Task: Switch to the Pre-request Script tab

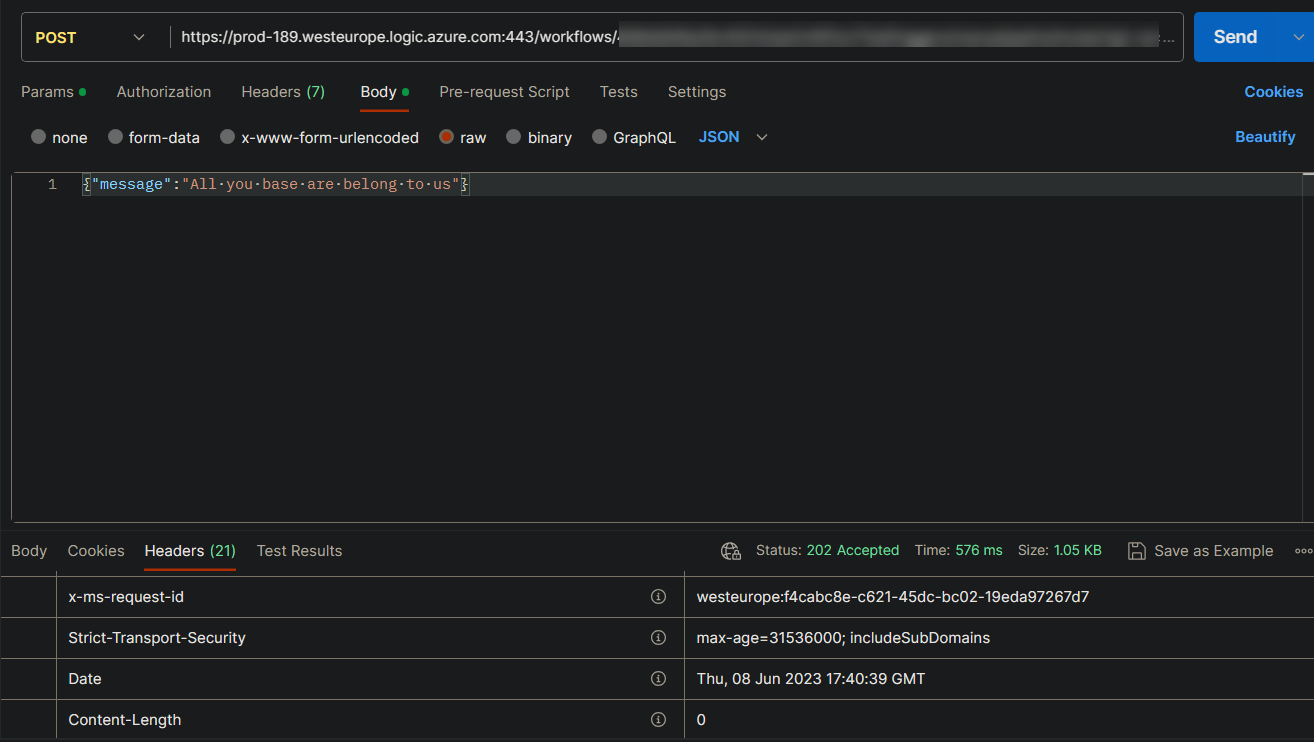Action: [504, 92]
